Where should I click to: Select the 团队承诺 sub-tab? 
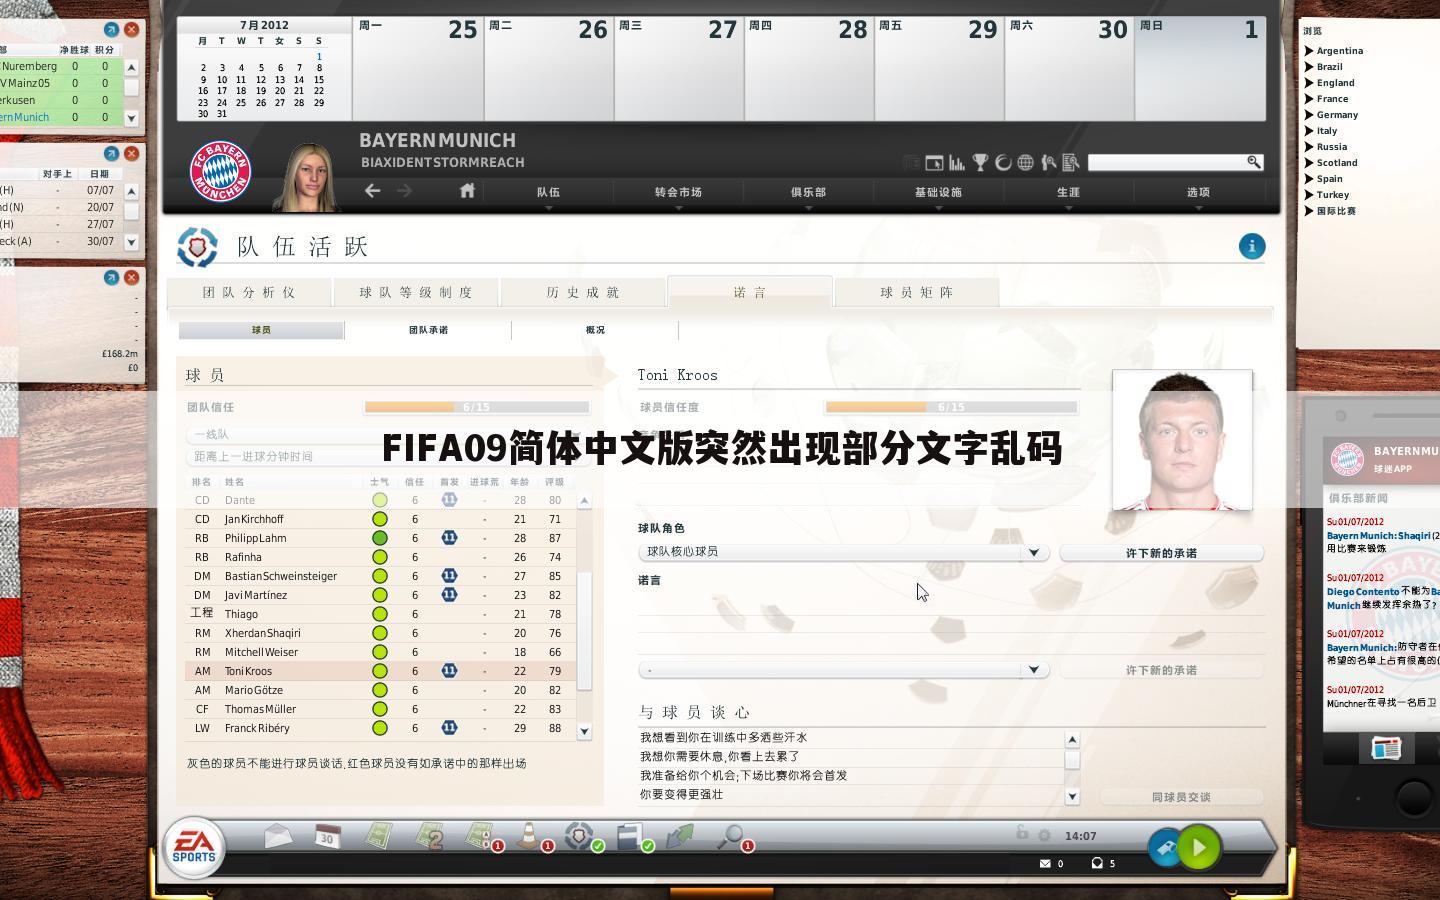click(428, 330)
